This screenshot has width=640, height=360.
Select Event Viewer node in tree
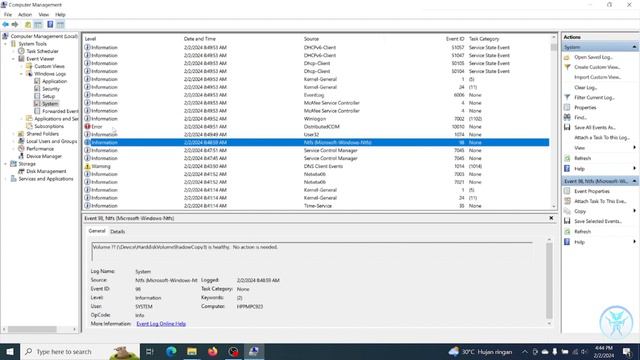pos(40,59)
